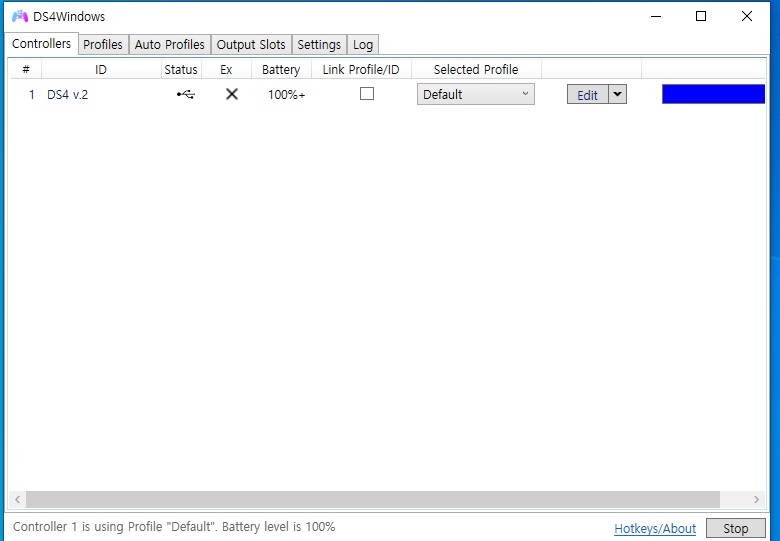Enable the Link Profile/ID checkbox
Image resolution: width=780 pixels, height=541 pixels.
pyautogui.click(x=367, y=93)
